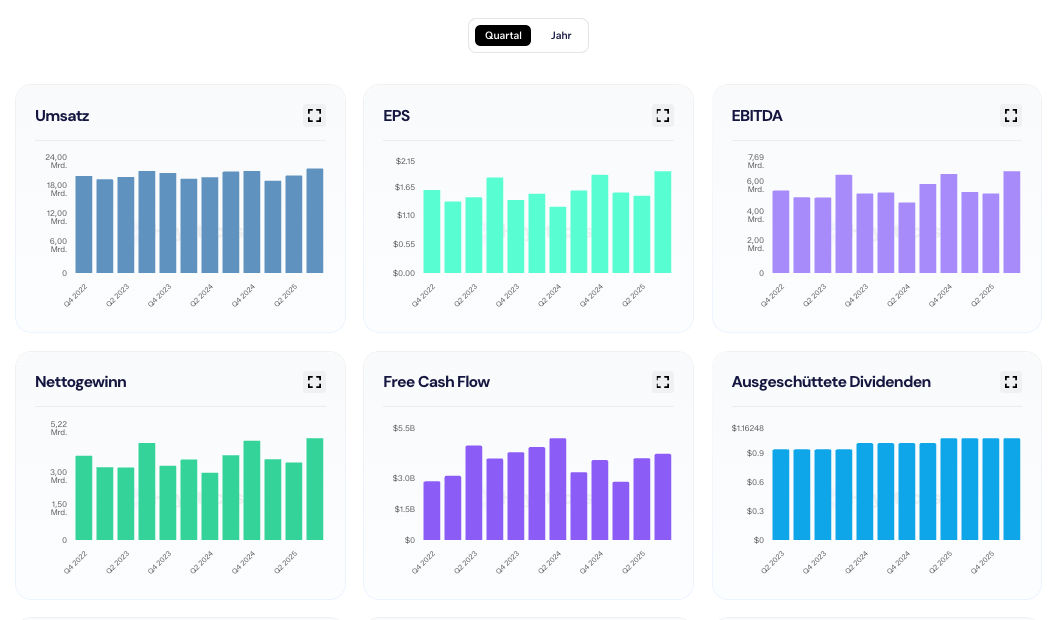The image size is (1060, 620).
Task: Click the Free Cash Flow heading
Action: tap(436, 382)
